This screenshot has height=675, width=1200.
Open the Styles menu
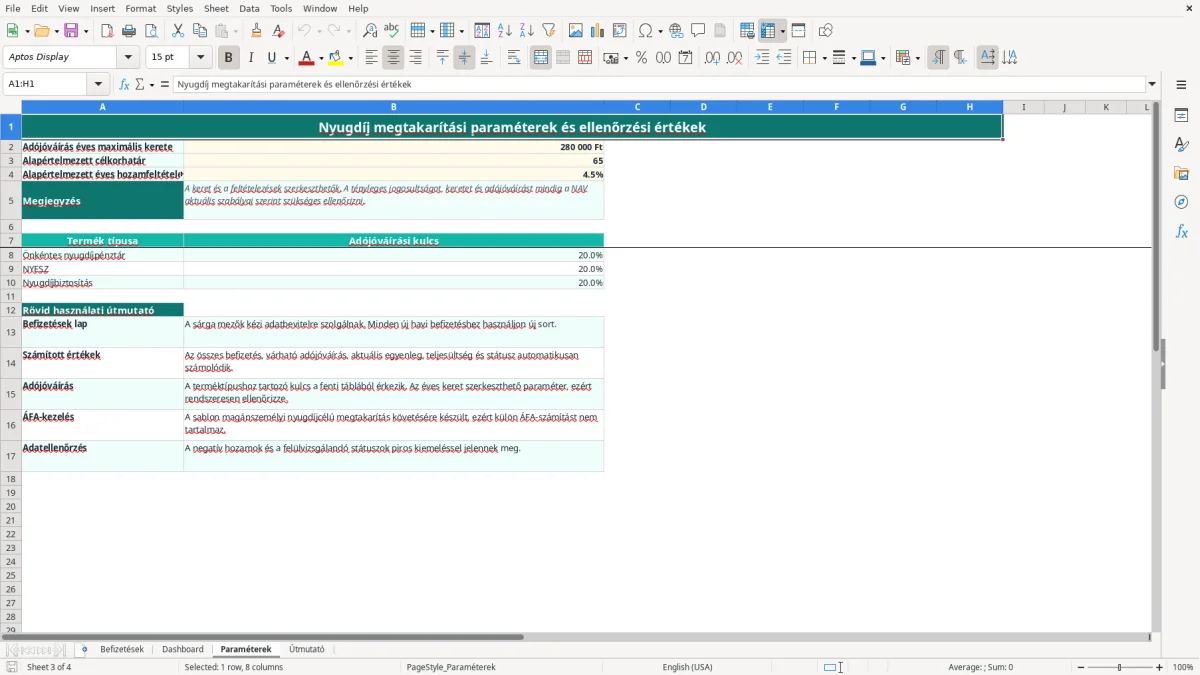(x=180, y=8)
